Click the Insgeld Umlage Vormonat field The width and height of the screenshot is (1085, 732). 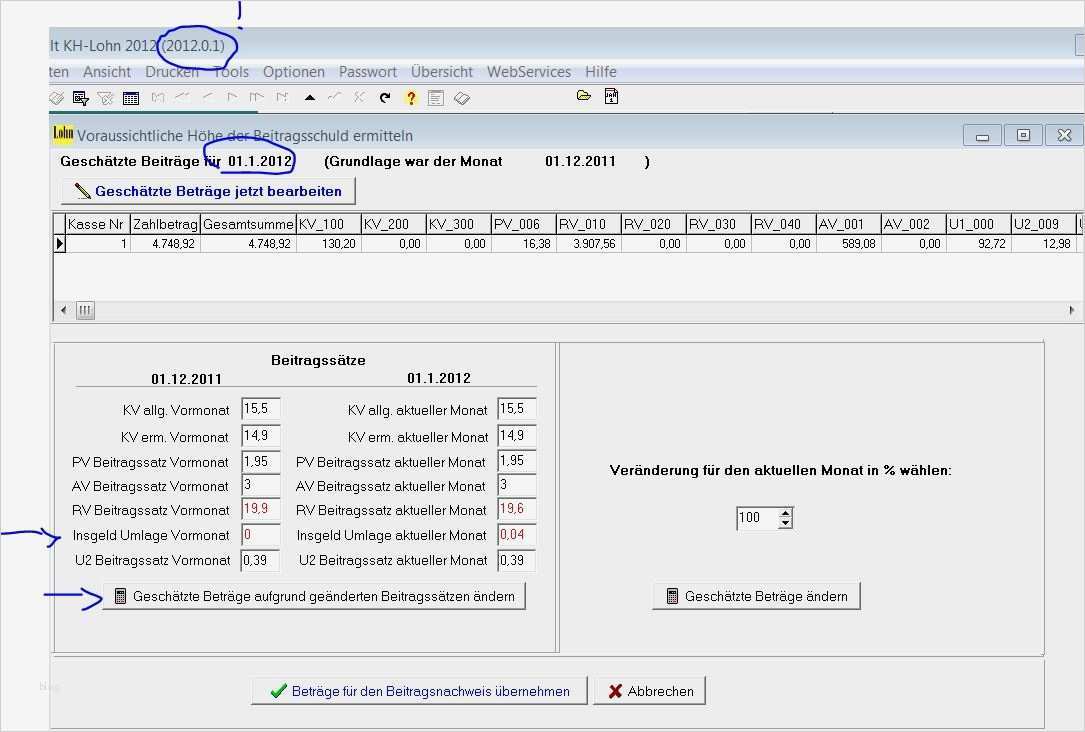click(261, 535)
